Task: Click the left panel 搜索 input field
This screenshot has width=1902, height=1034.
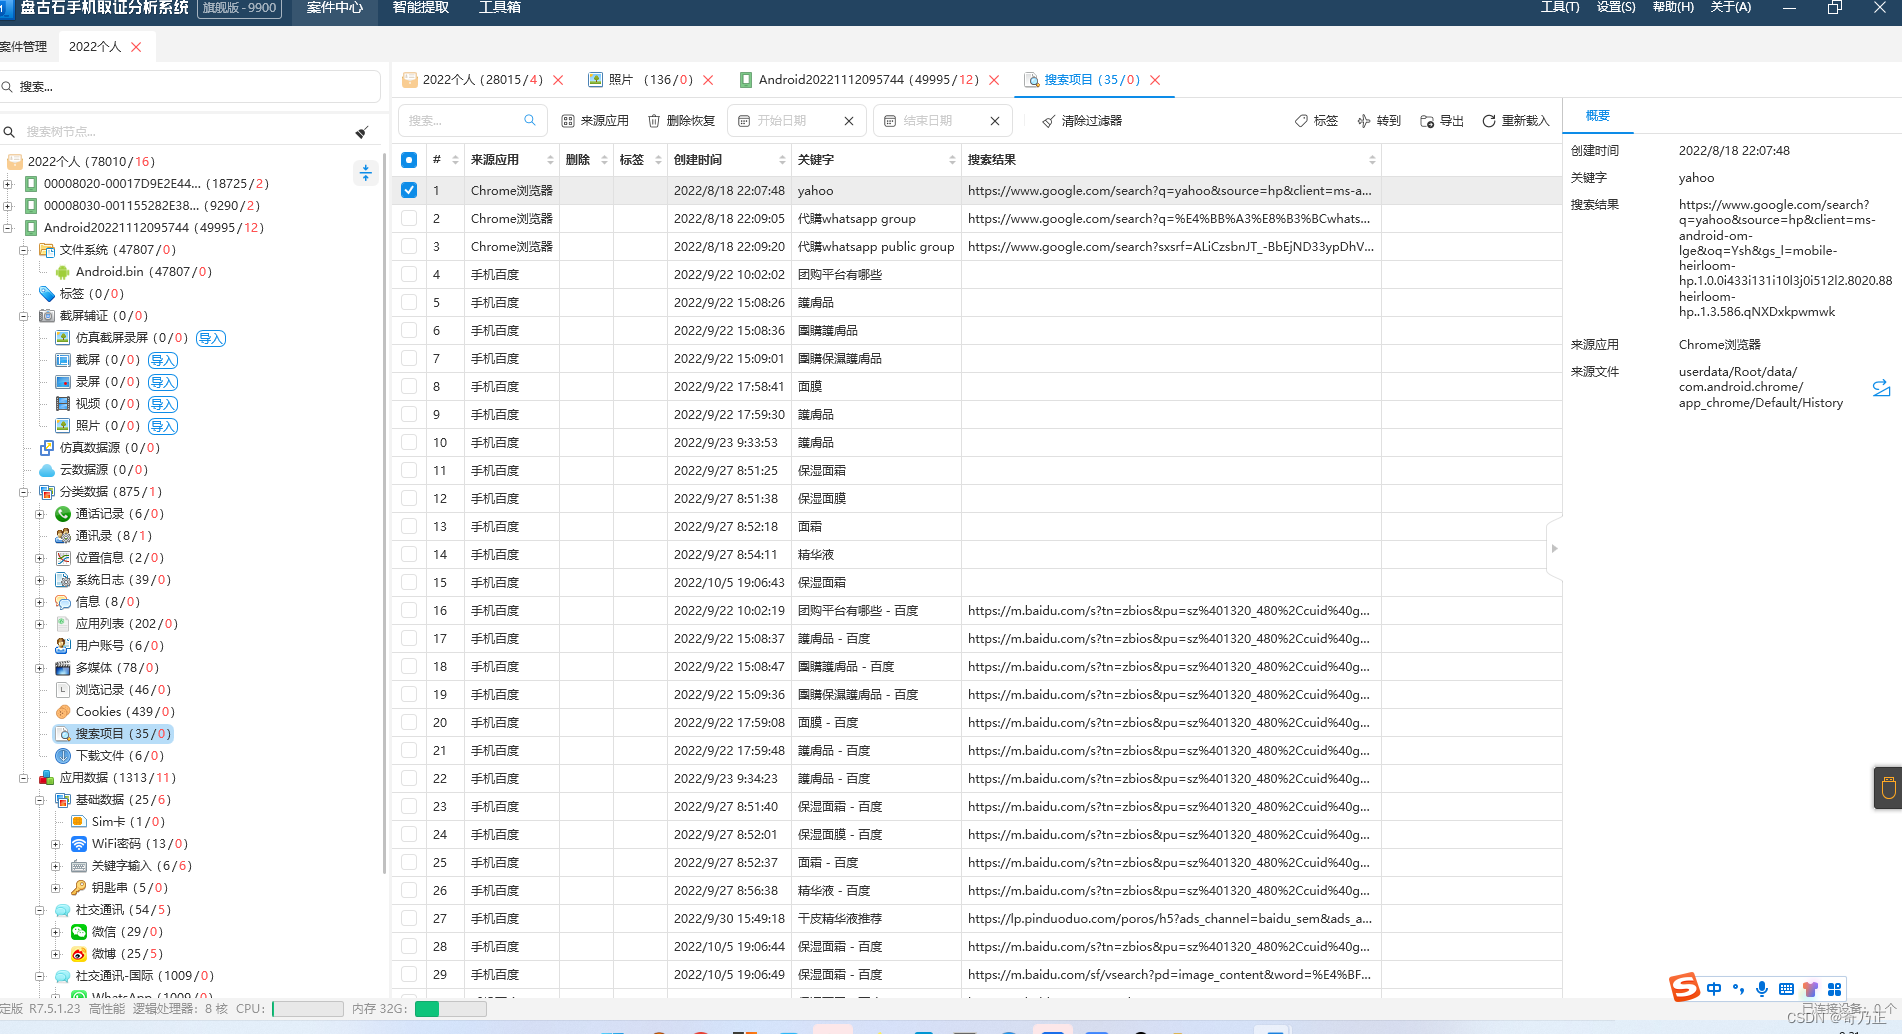Action: click(190, 87)
